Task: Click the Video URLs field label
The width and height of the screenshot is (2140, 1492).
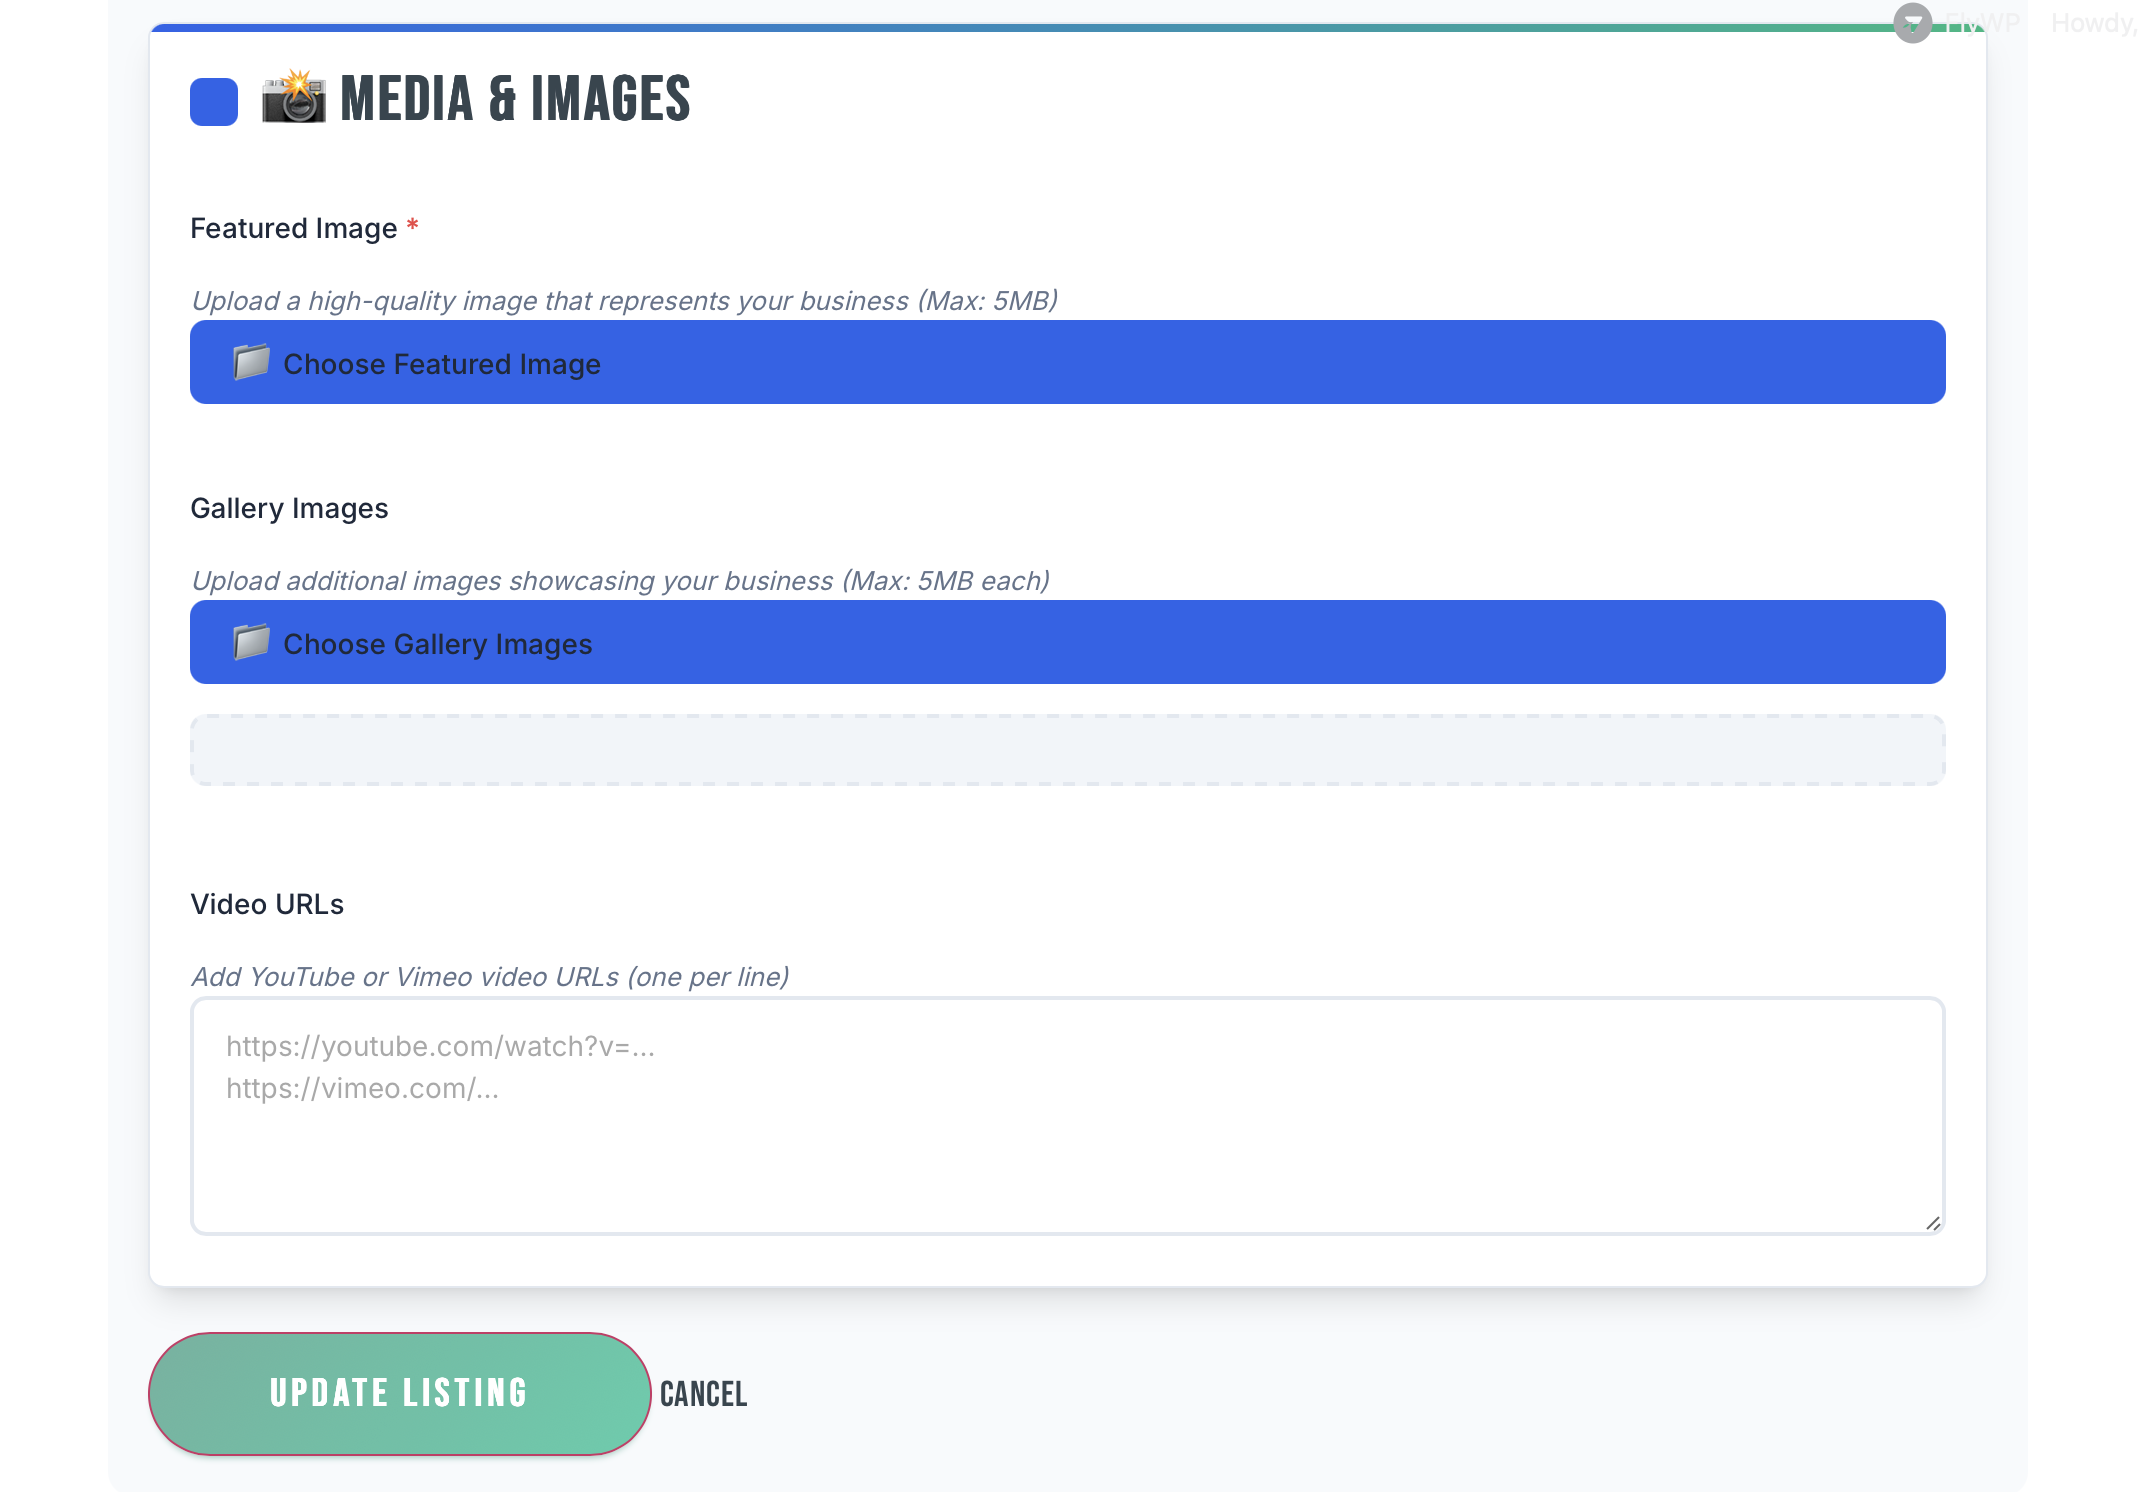Action: point(267,904)
